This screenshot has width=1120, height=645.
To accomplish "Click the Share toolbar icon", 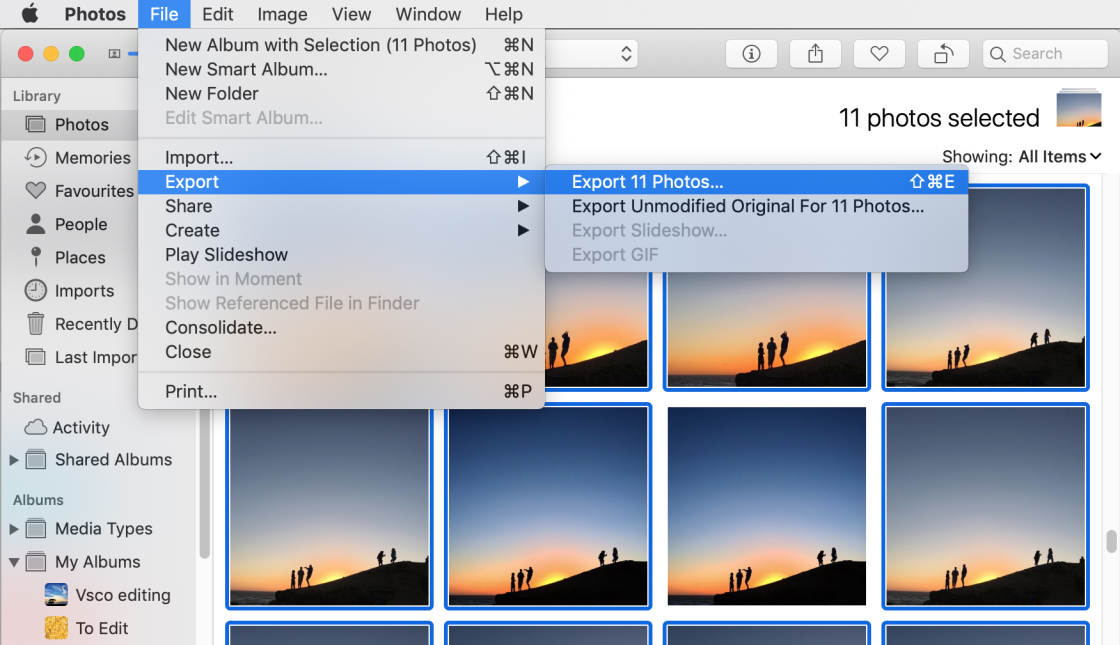I will click(815, 54).
